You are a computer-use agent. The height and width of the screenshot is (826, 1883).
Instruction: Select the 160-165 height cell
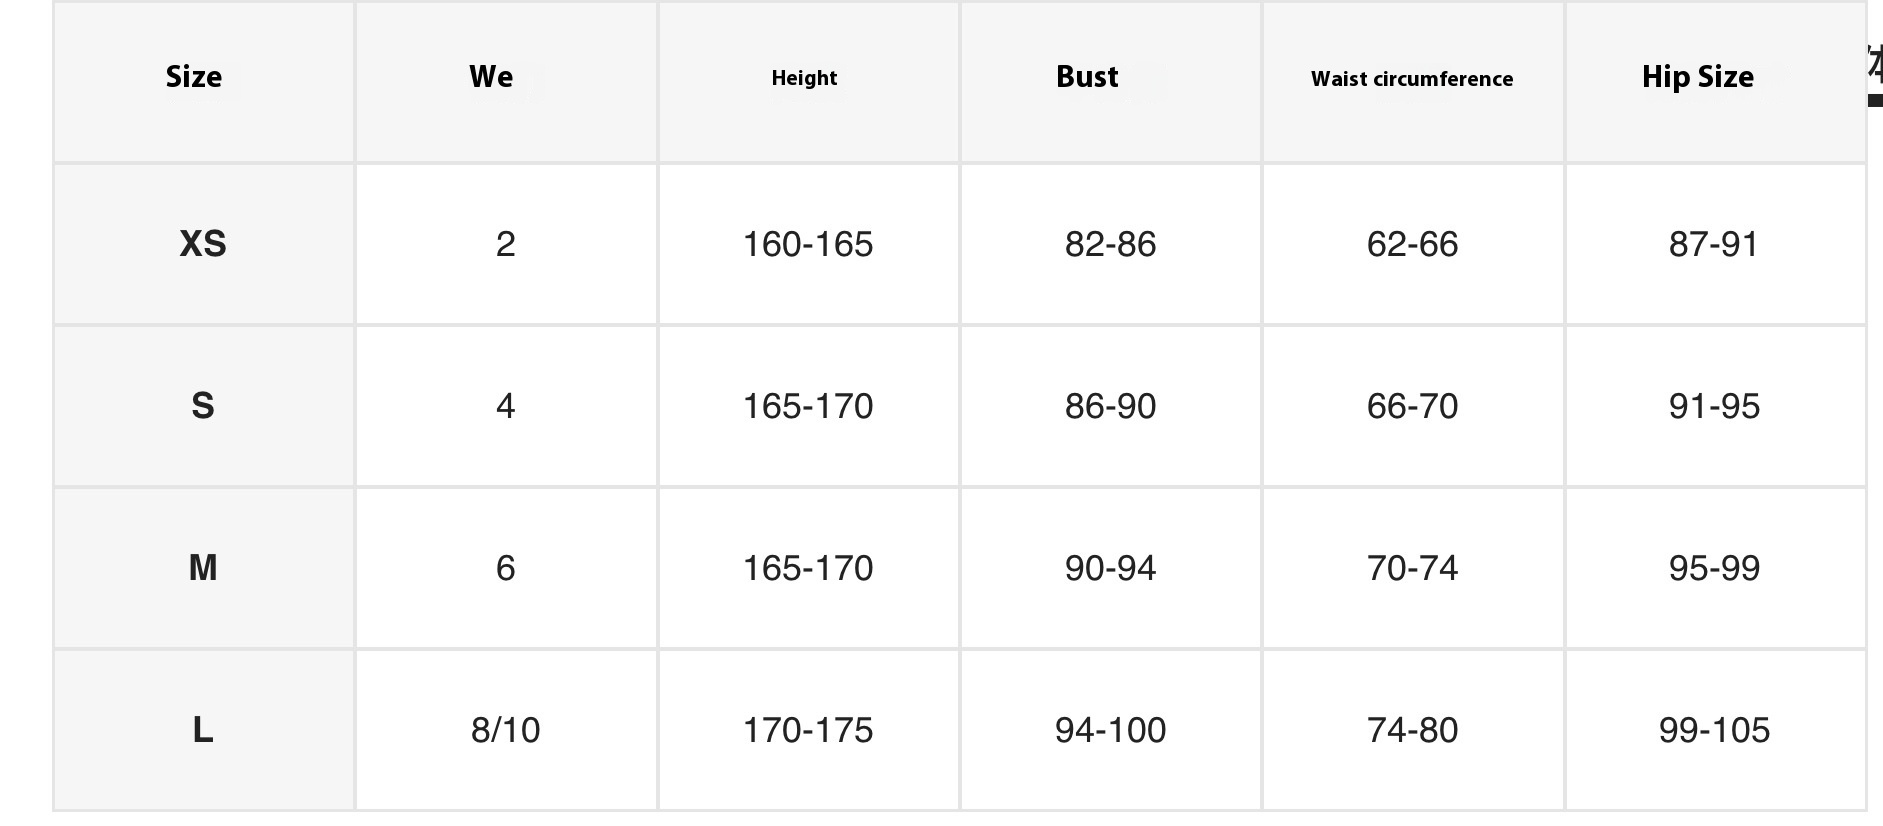pos(808,244)
